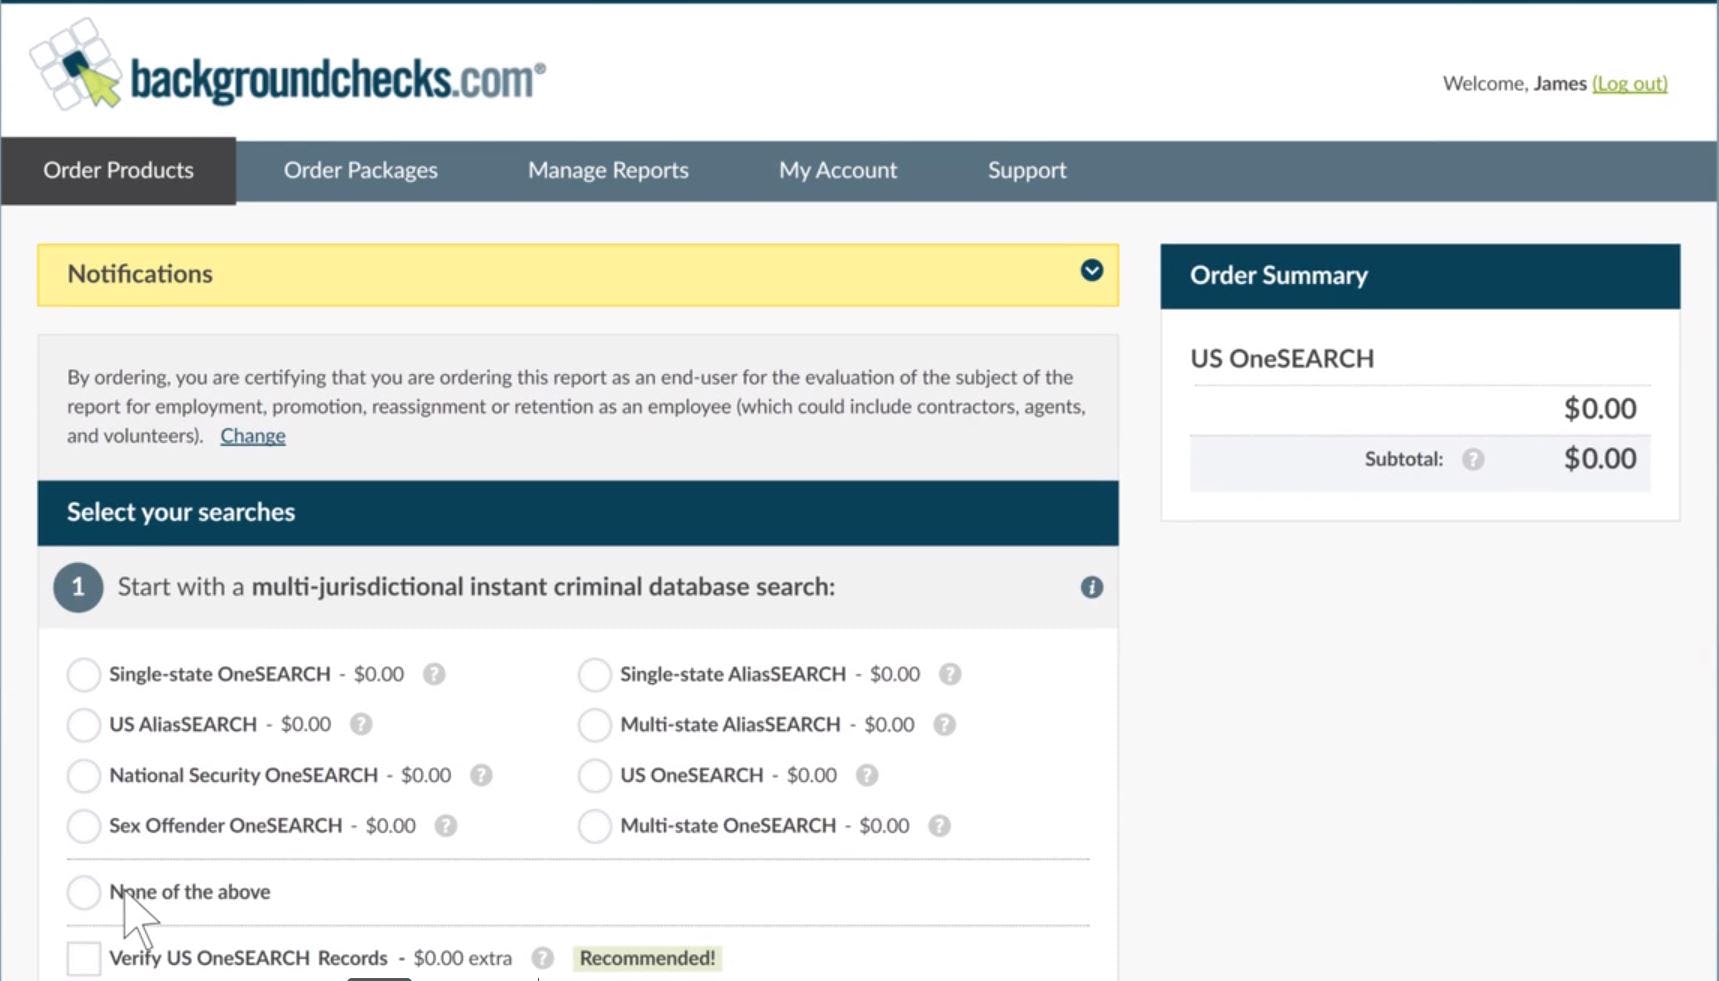Click the Change link in certification text
This screenshot has width=1719, height=981.
point(253,435)
